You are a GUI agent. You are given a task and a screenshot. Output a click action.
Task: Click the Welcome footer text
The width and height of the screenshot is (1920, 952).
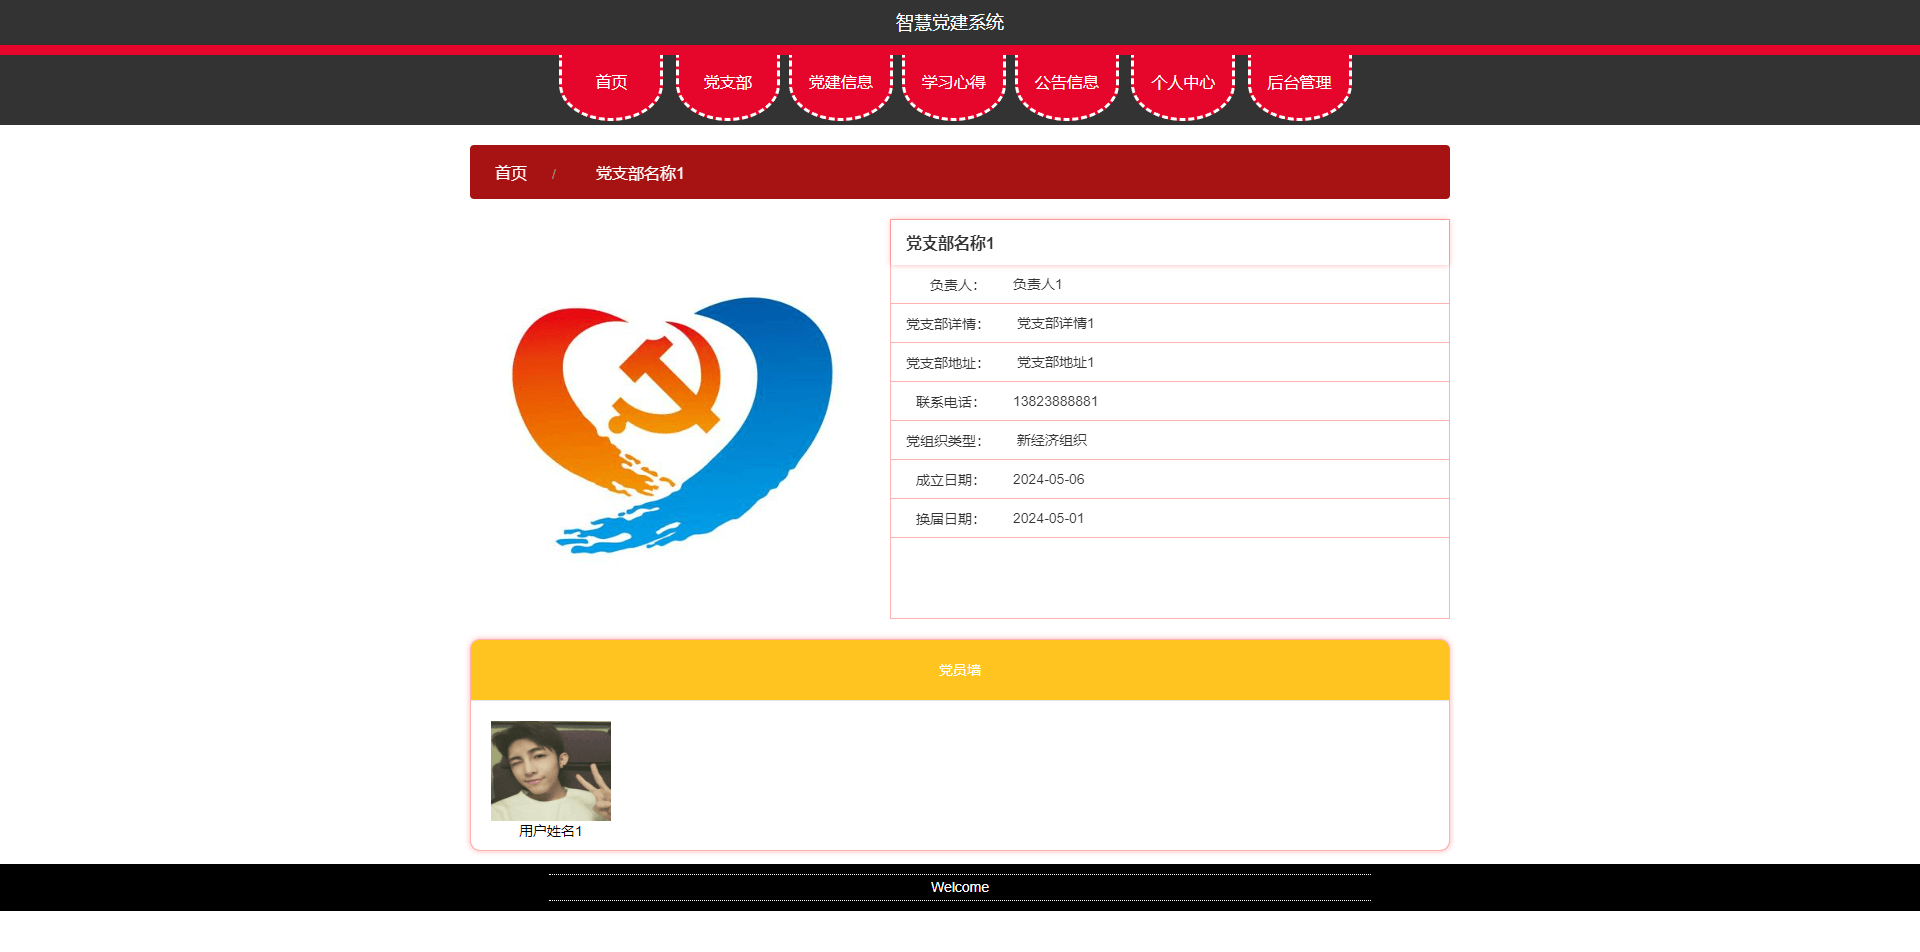click(960, 887)
